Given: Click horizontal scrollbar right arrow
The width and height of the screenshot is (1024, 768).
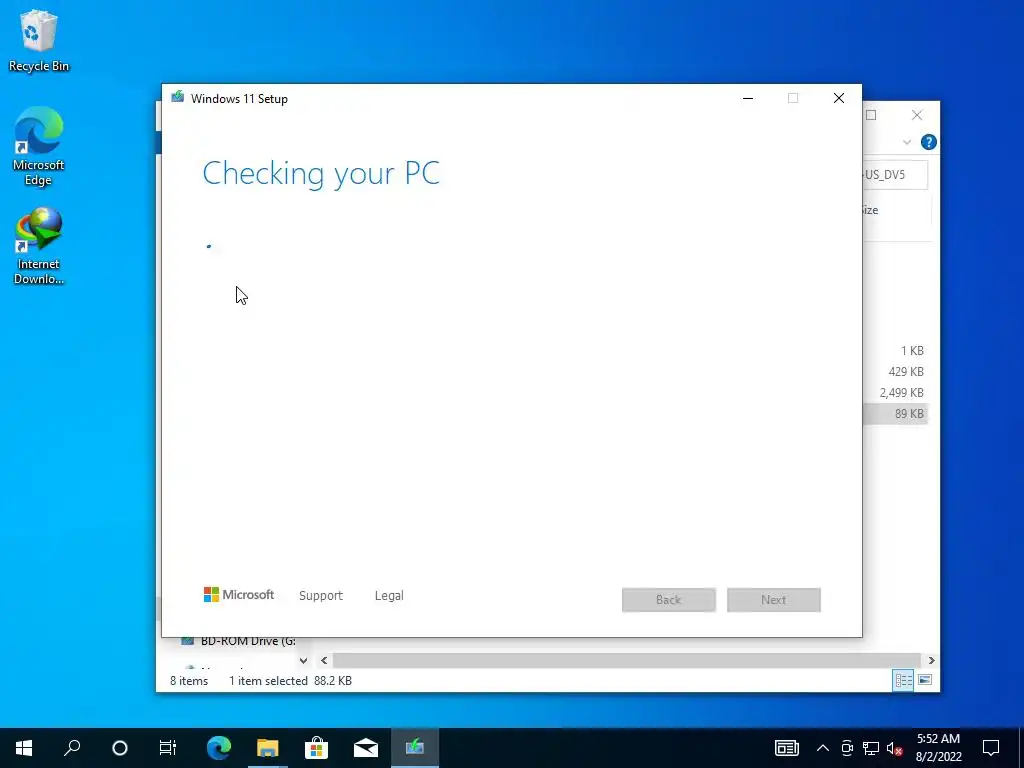Looking at the screenshot, I should pyautogui.click(x=931, y=660).
